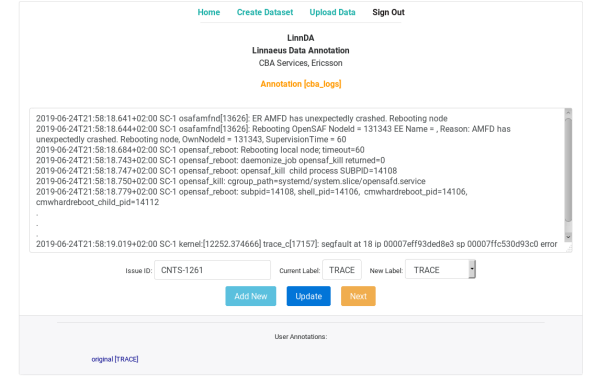Screen dimensions: 598x384
Task: Click the original [TRACE] annotation link
Action: pos(115,359)
